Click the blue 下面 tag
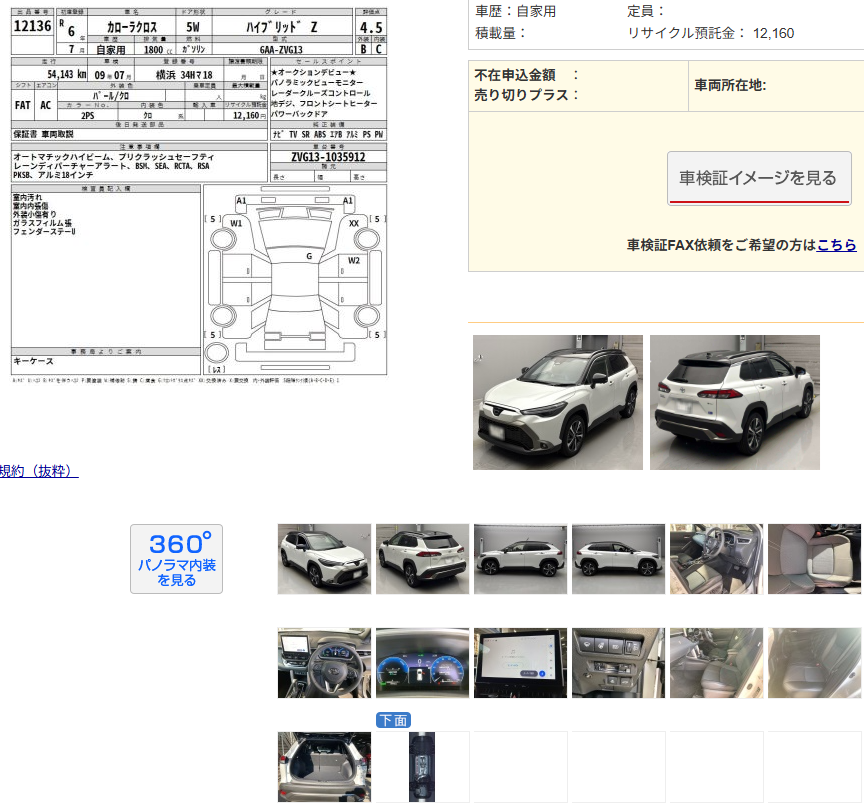Image resolution: width=864 pixels, height=803 pixels. coord(393,720)
